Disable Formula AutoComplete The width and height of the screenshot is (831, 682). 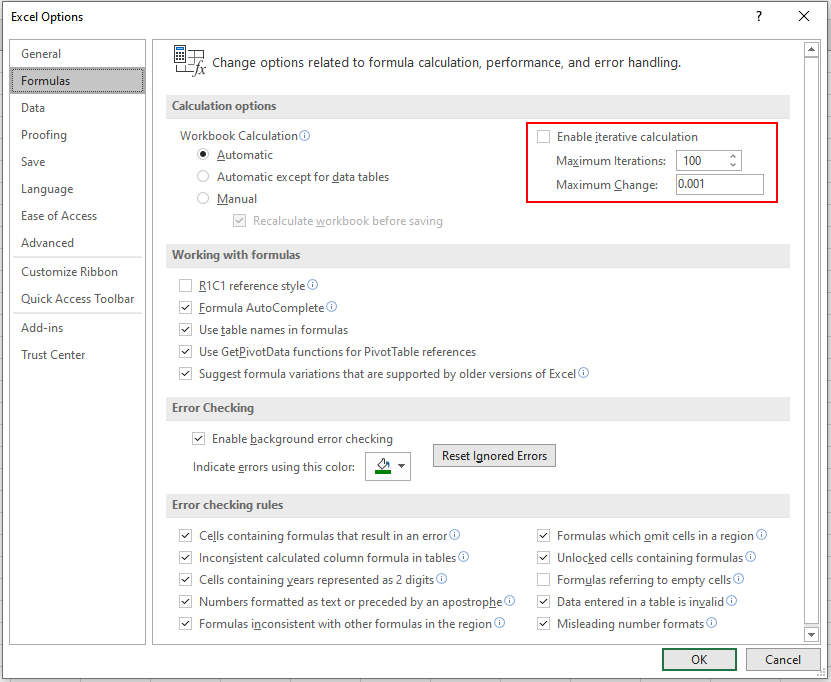coord(185,307)
